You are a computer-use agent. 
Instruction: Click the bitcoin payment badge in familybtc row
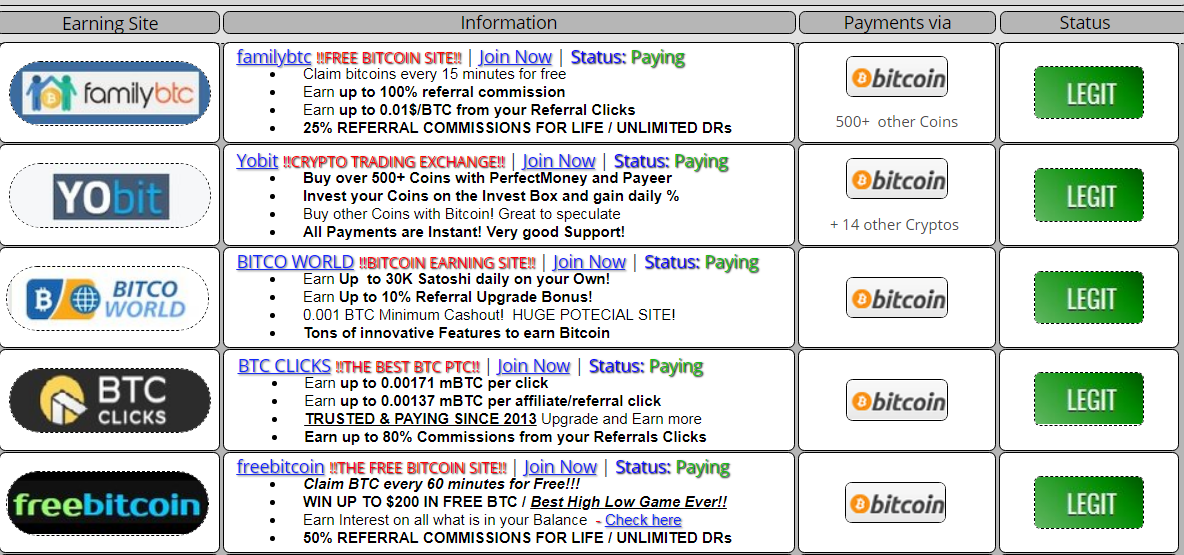coord(896,77)
